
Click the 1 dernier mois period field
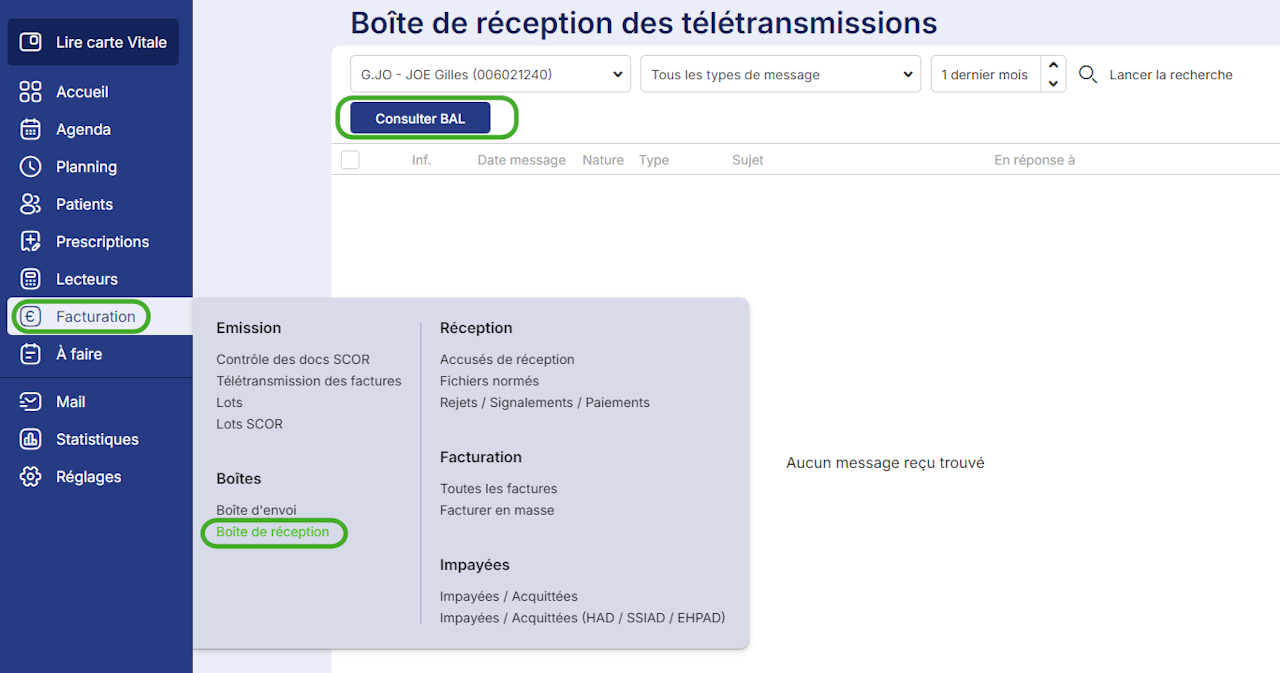(985, 75)
